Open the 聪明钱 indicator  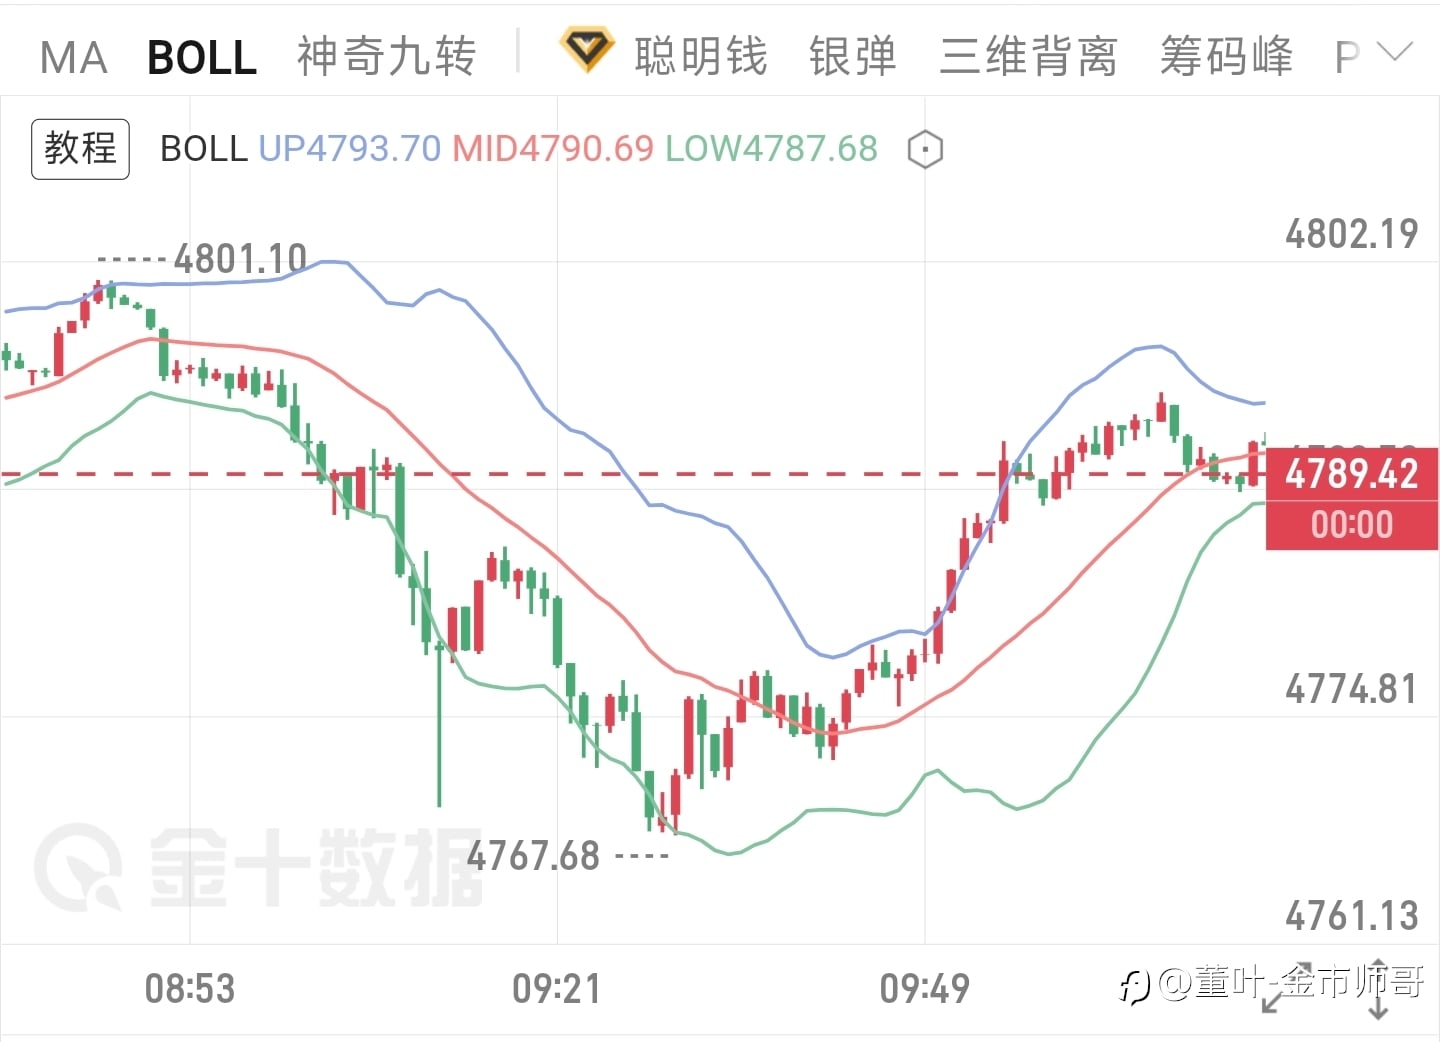click(701, 56)
